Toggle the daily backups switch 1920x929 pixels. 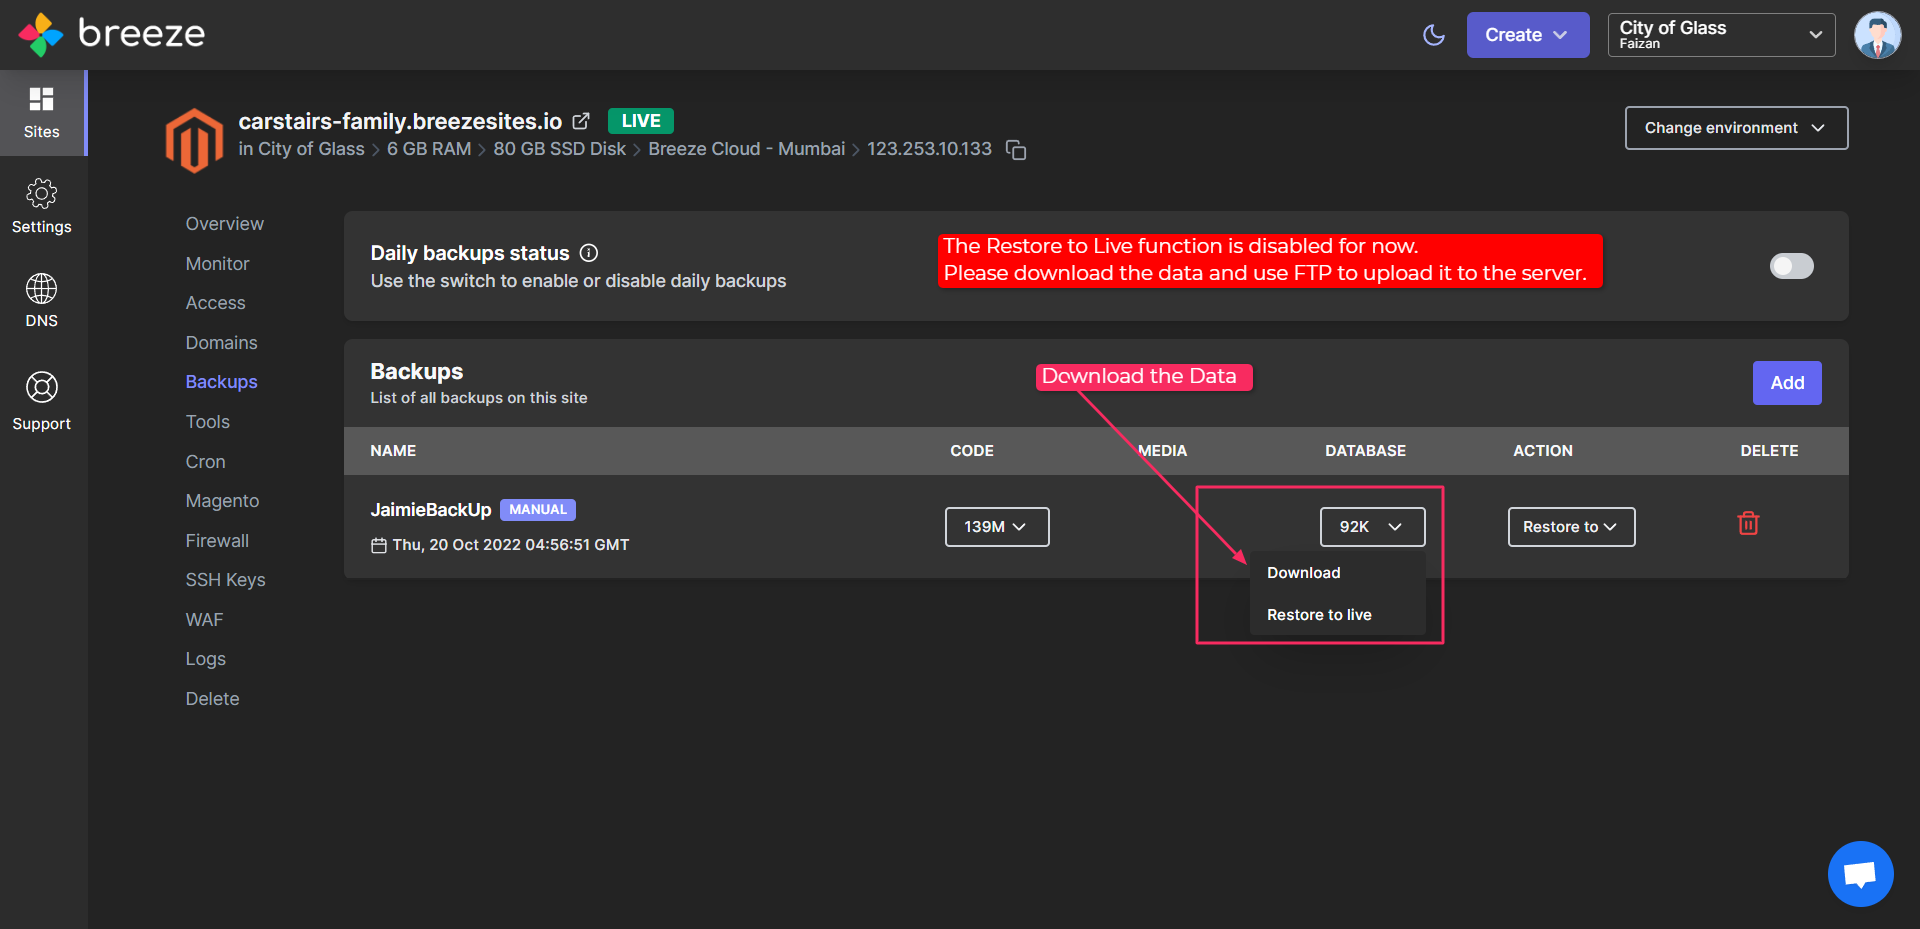pyautogui.click(x=1791, y=266)
